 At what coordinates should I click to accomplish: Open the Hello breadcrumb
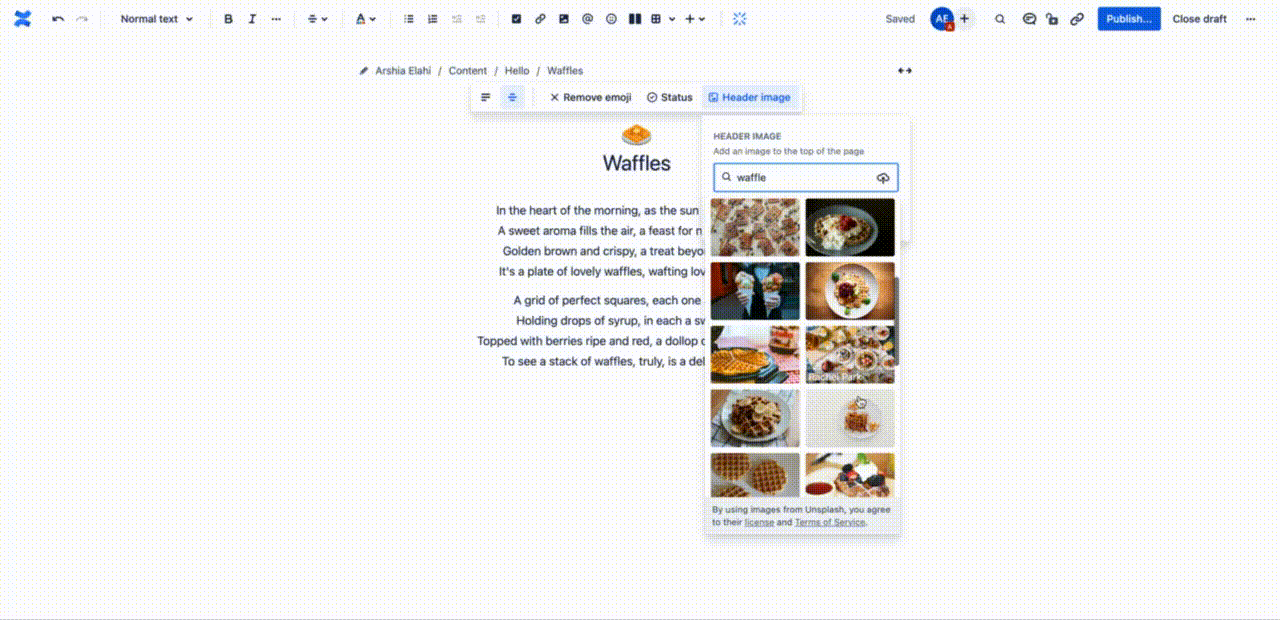(517, 71)
